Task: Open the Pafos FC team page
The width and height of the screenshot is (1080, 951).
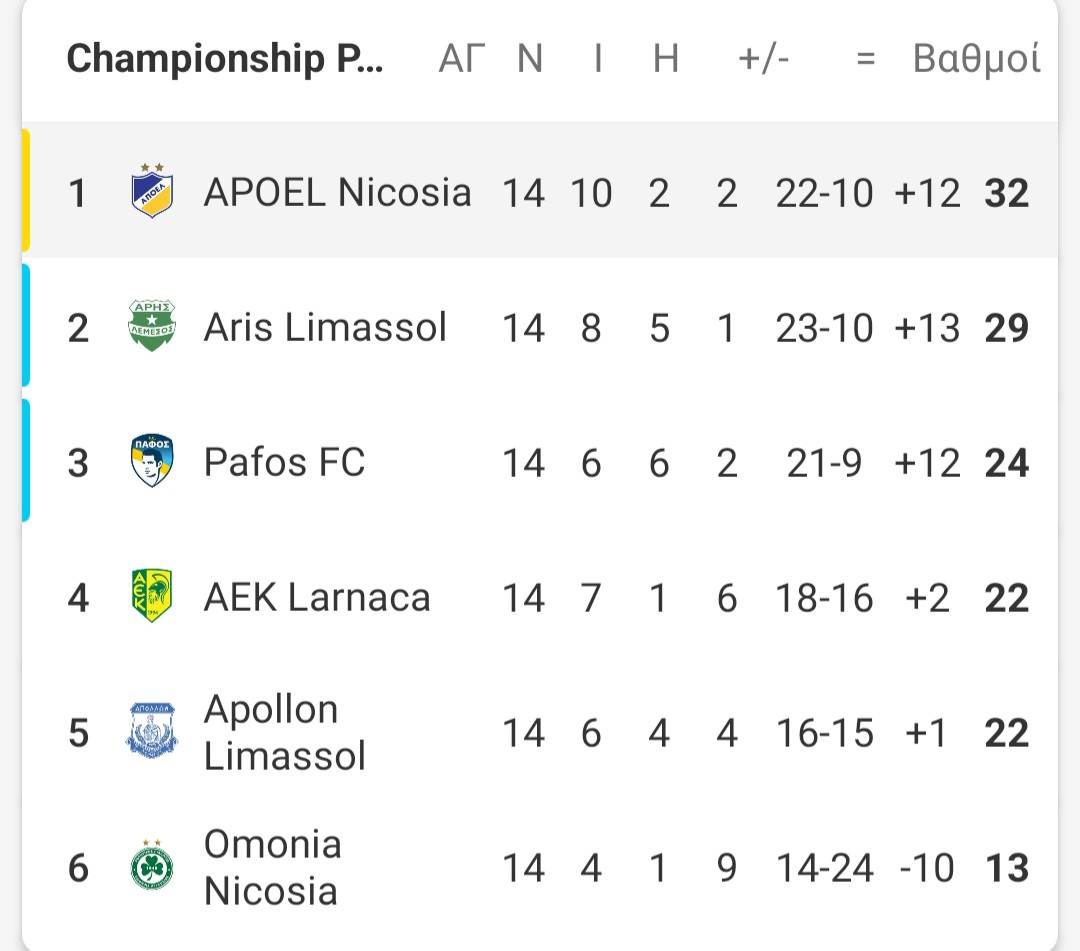Action: [x=284, y=462]
